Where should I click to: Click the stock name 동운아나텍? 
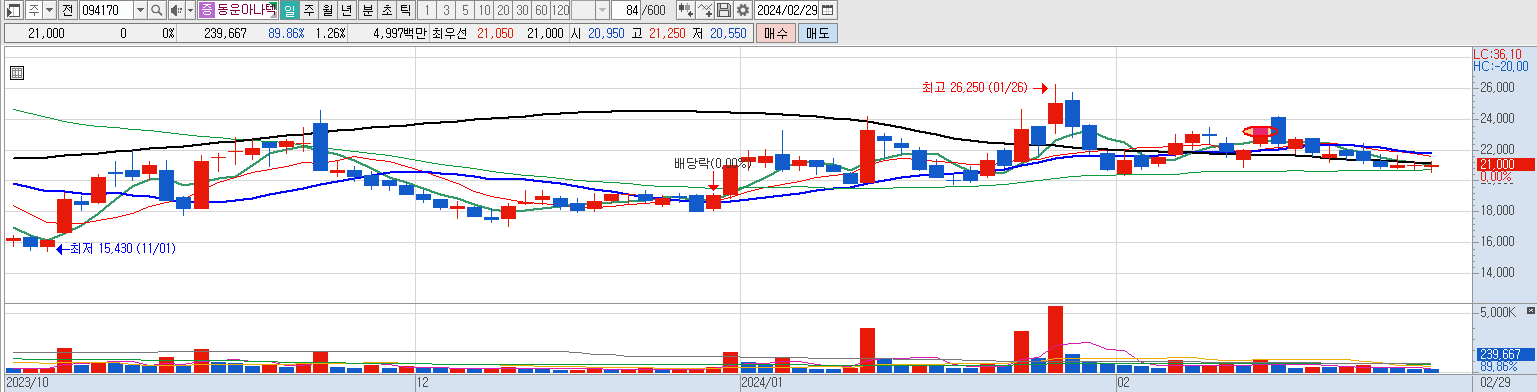(246, 10)
